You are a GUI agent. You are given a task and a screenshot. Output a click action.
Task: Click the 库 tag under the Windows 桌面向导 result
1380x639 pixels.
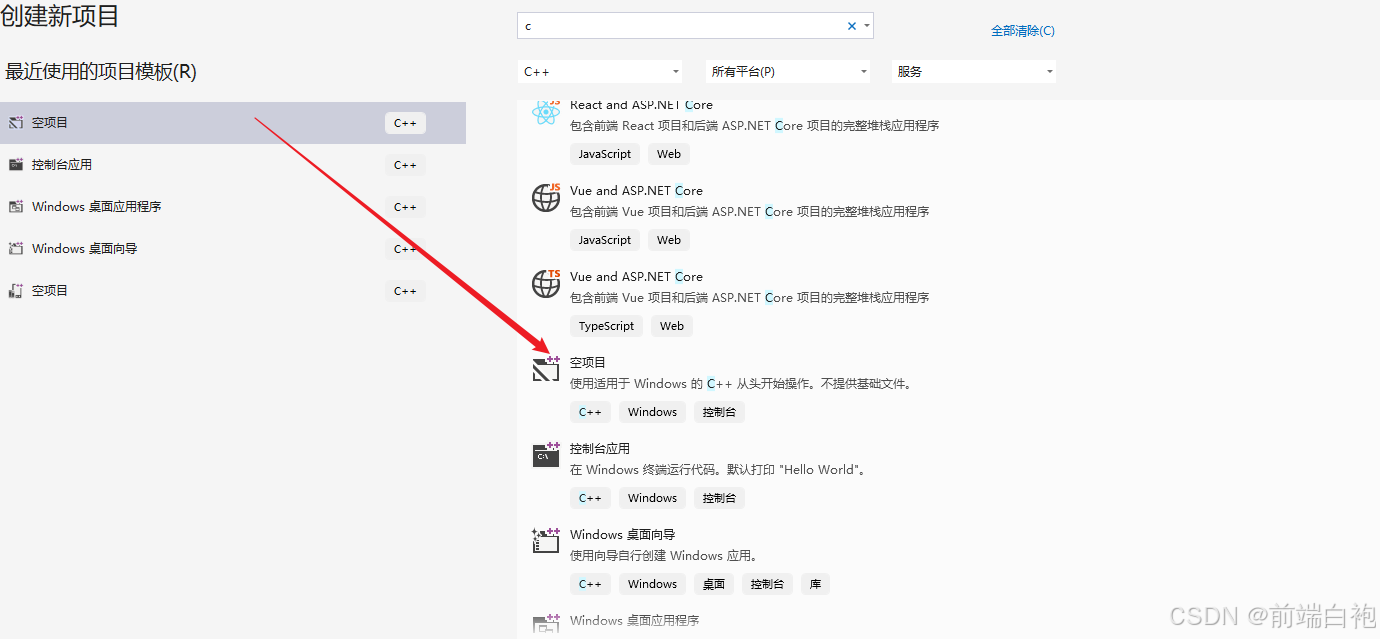pyautogui.click(x=816, y=584)
